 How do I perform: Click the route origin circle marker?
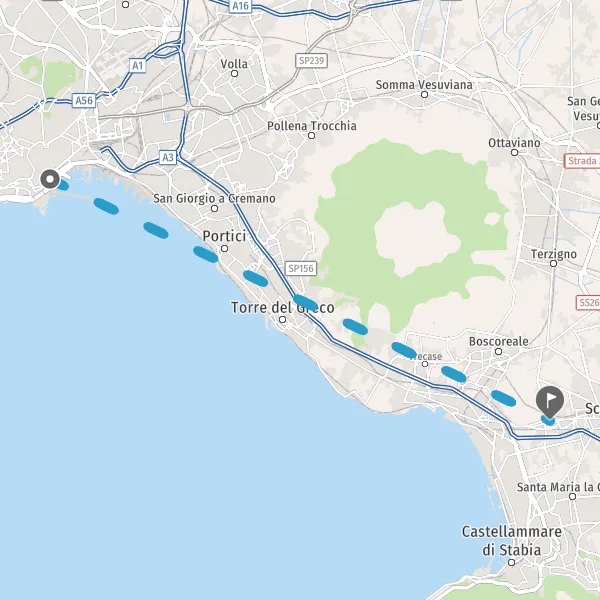(x=50, y=179)
